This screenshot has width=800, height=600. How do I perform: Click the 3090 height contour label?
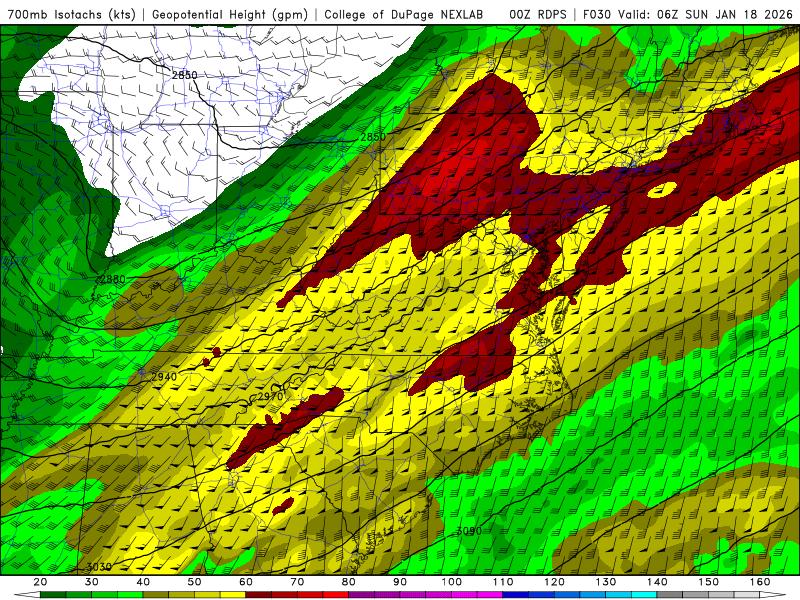tap(469, 531)
